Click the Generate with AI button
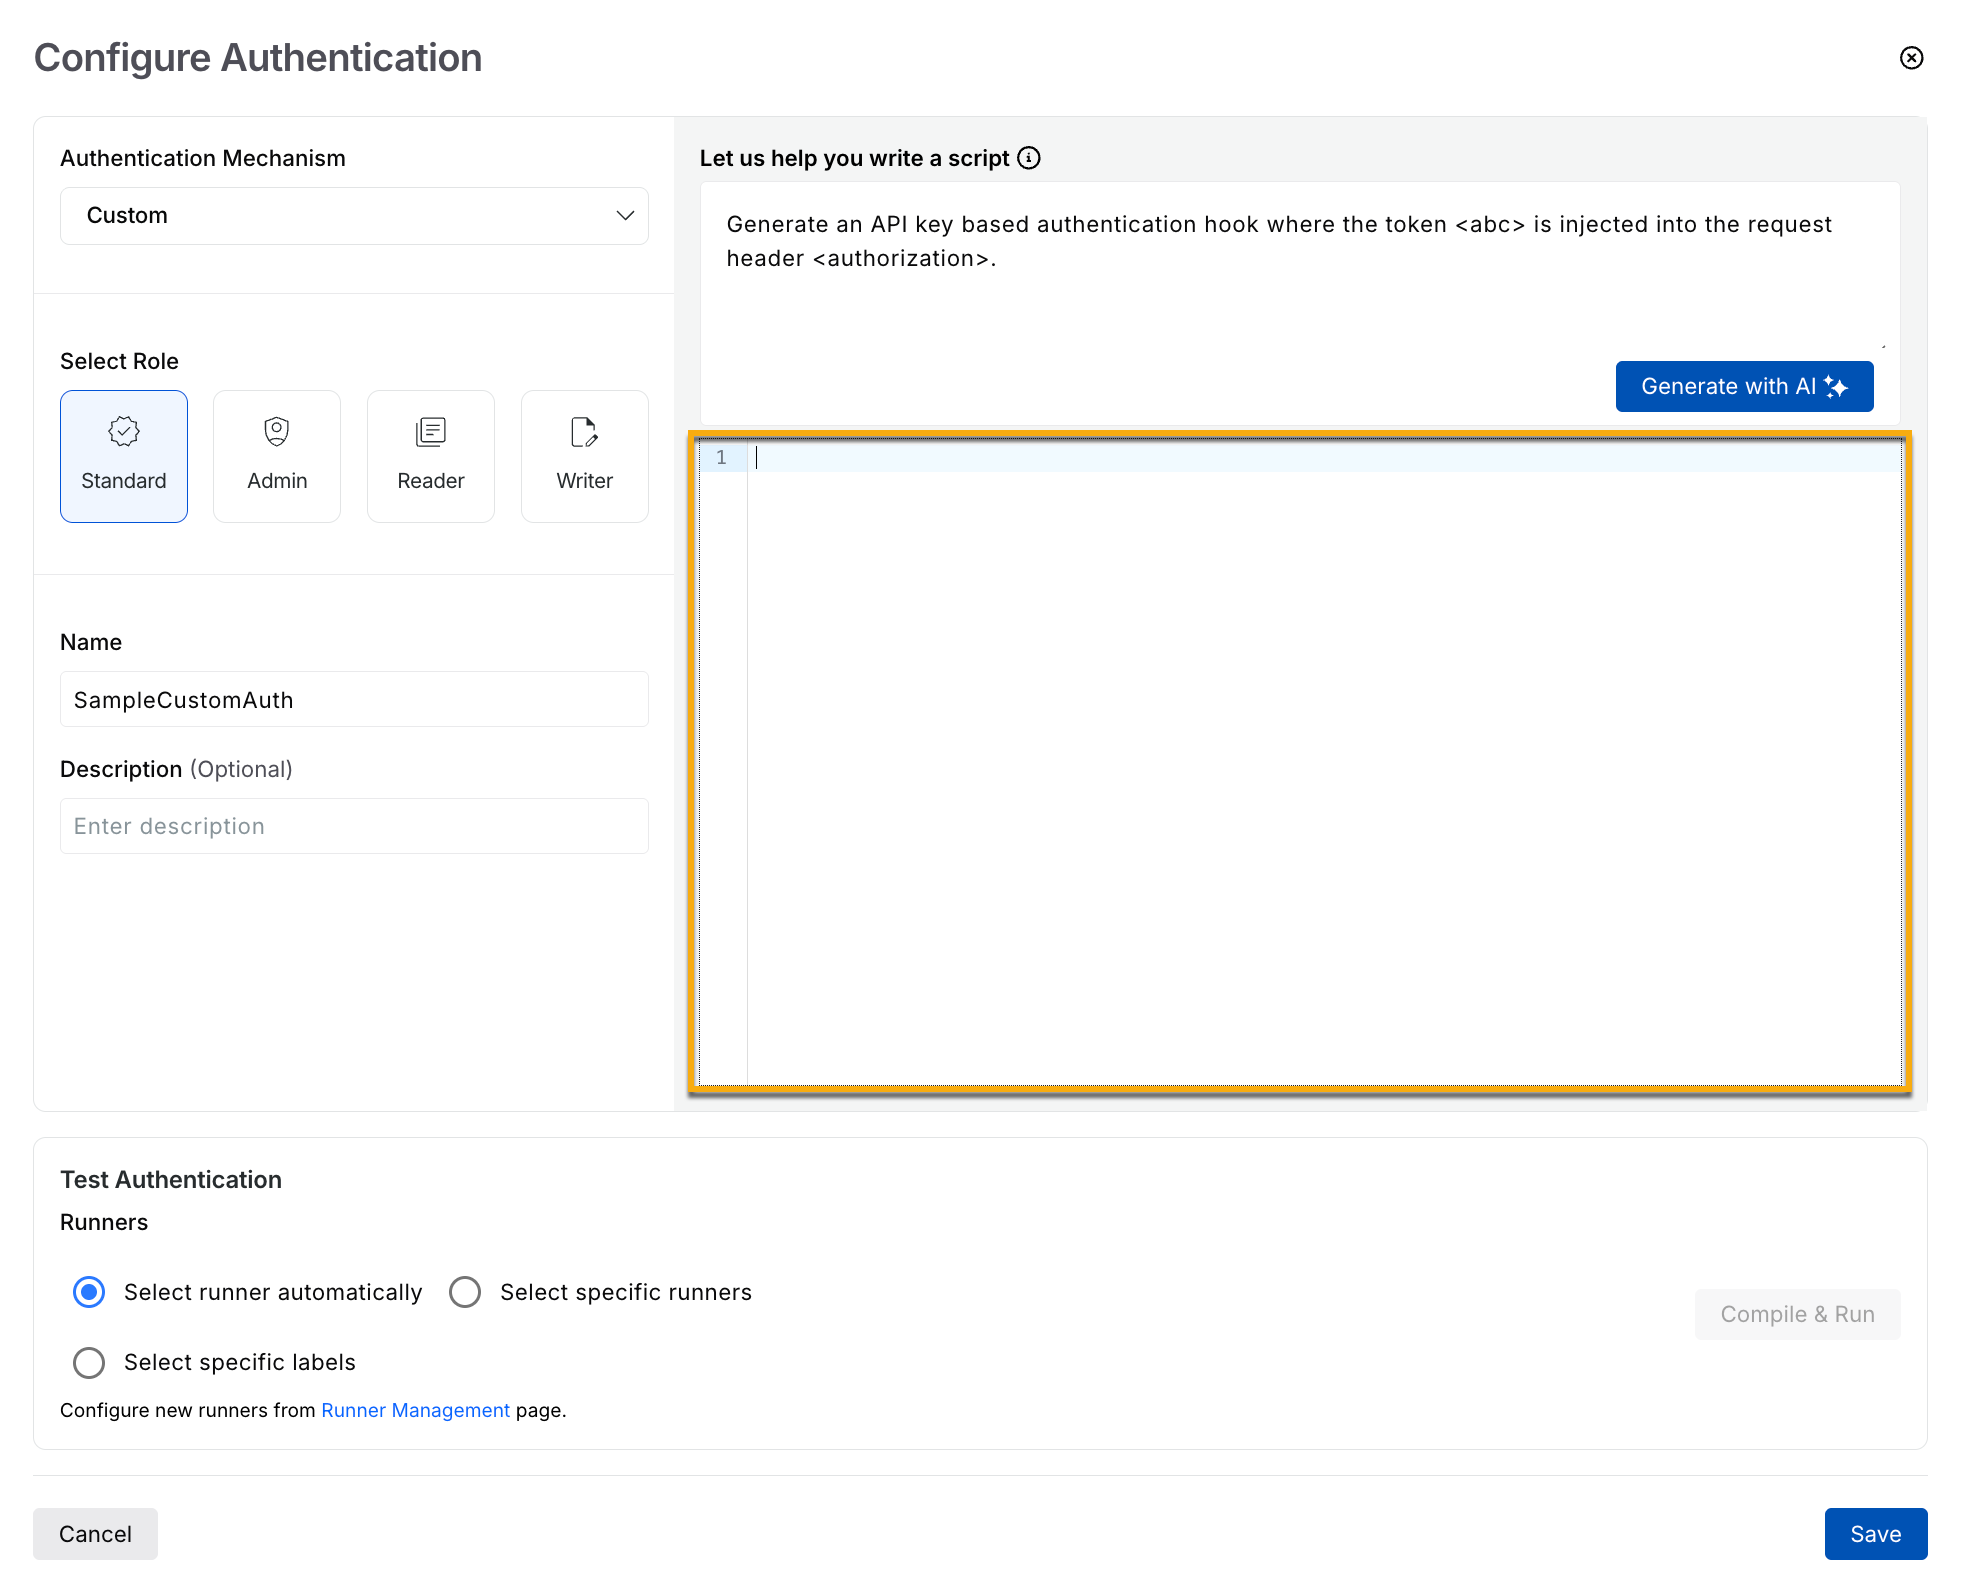The width and height of the screenshot is (1962, 1594). pos(1744,386)
